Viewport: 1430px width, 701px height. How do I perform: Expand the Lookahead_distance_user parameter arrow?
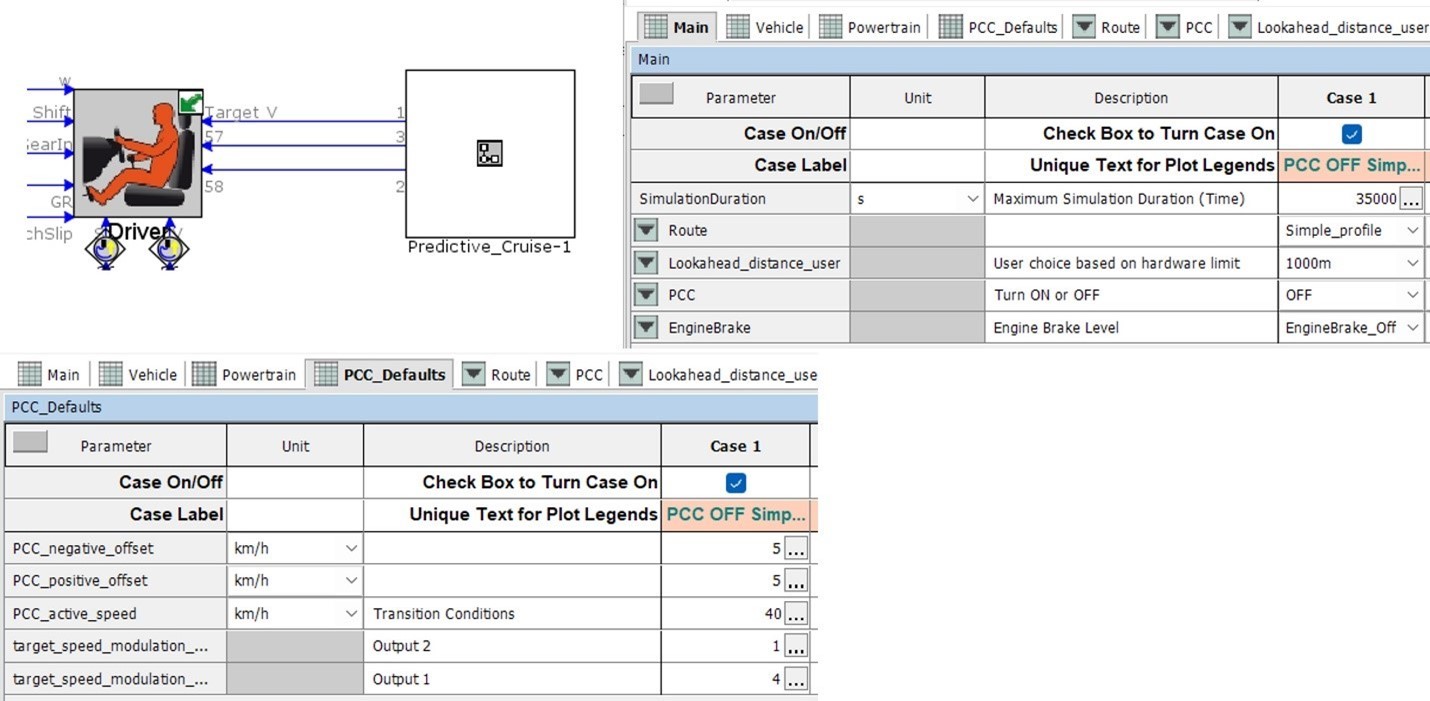click(646, 263)
